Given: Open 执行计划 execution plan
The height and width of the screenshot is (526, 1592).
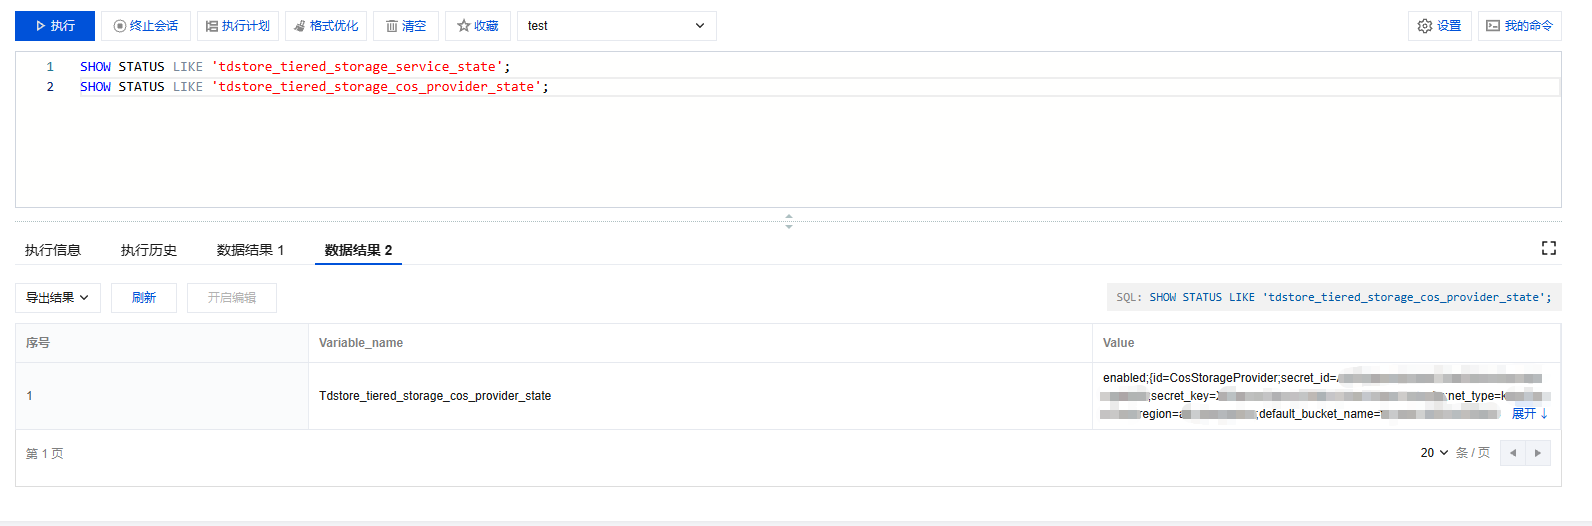Looking at the screenshot, I should [x=238, y=26].
